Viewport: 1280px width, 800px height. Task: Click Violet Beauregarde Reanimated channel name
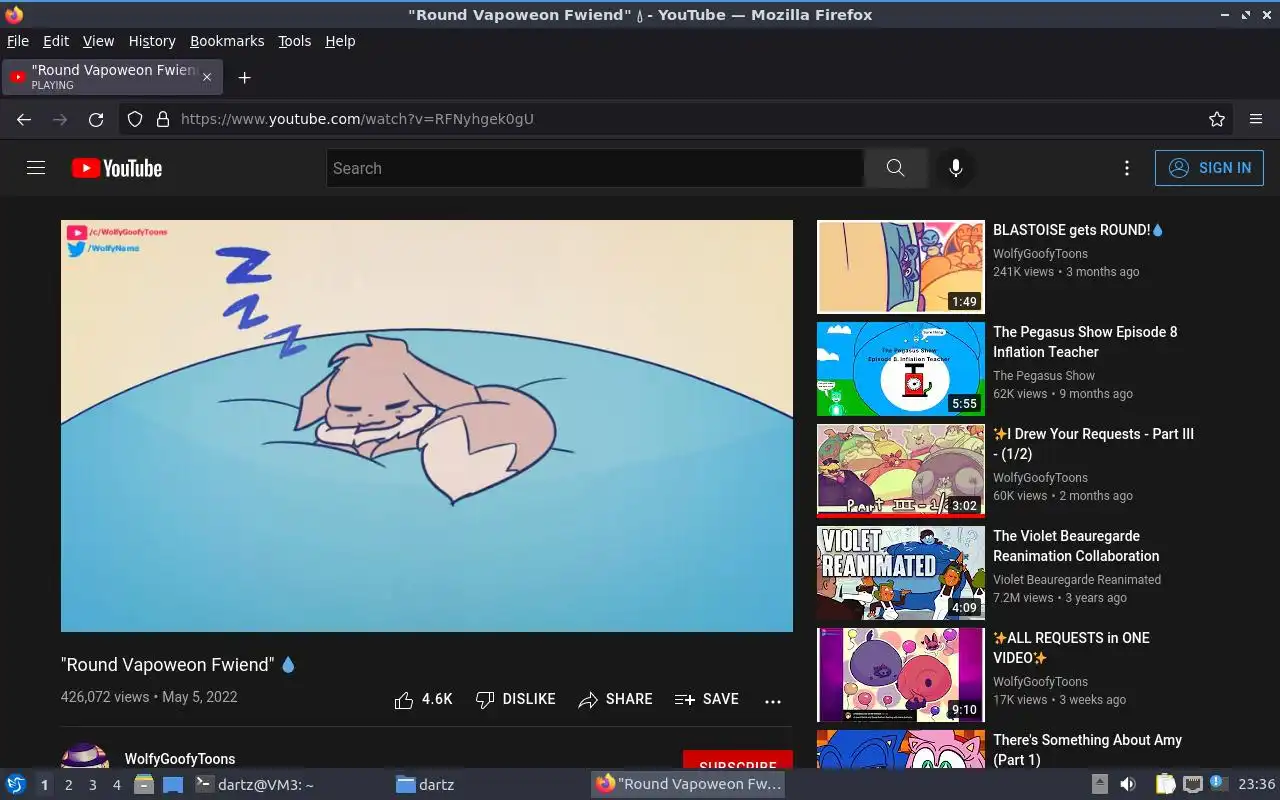coord(1077,580)
